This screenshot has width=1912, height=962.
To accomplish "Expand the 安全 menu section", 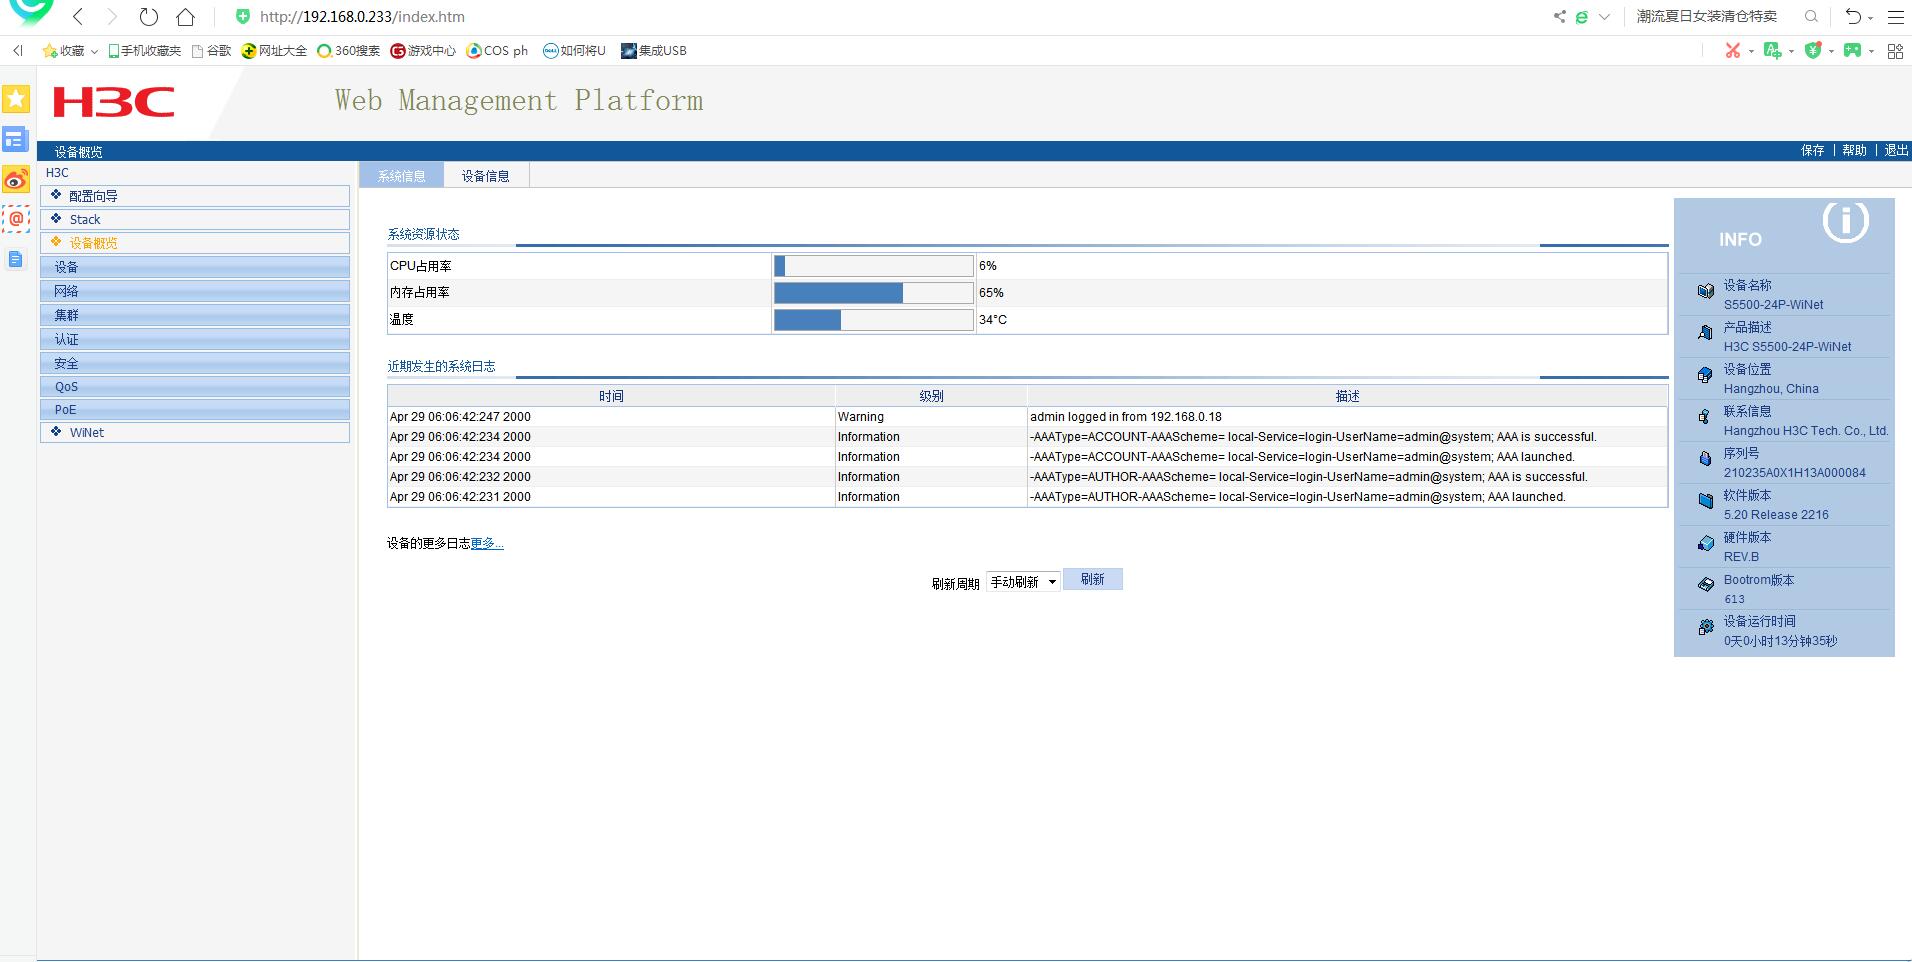I will (195, 363).
